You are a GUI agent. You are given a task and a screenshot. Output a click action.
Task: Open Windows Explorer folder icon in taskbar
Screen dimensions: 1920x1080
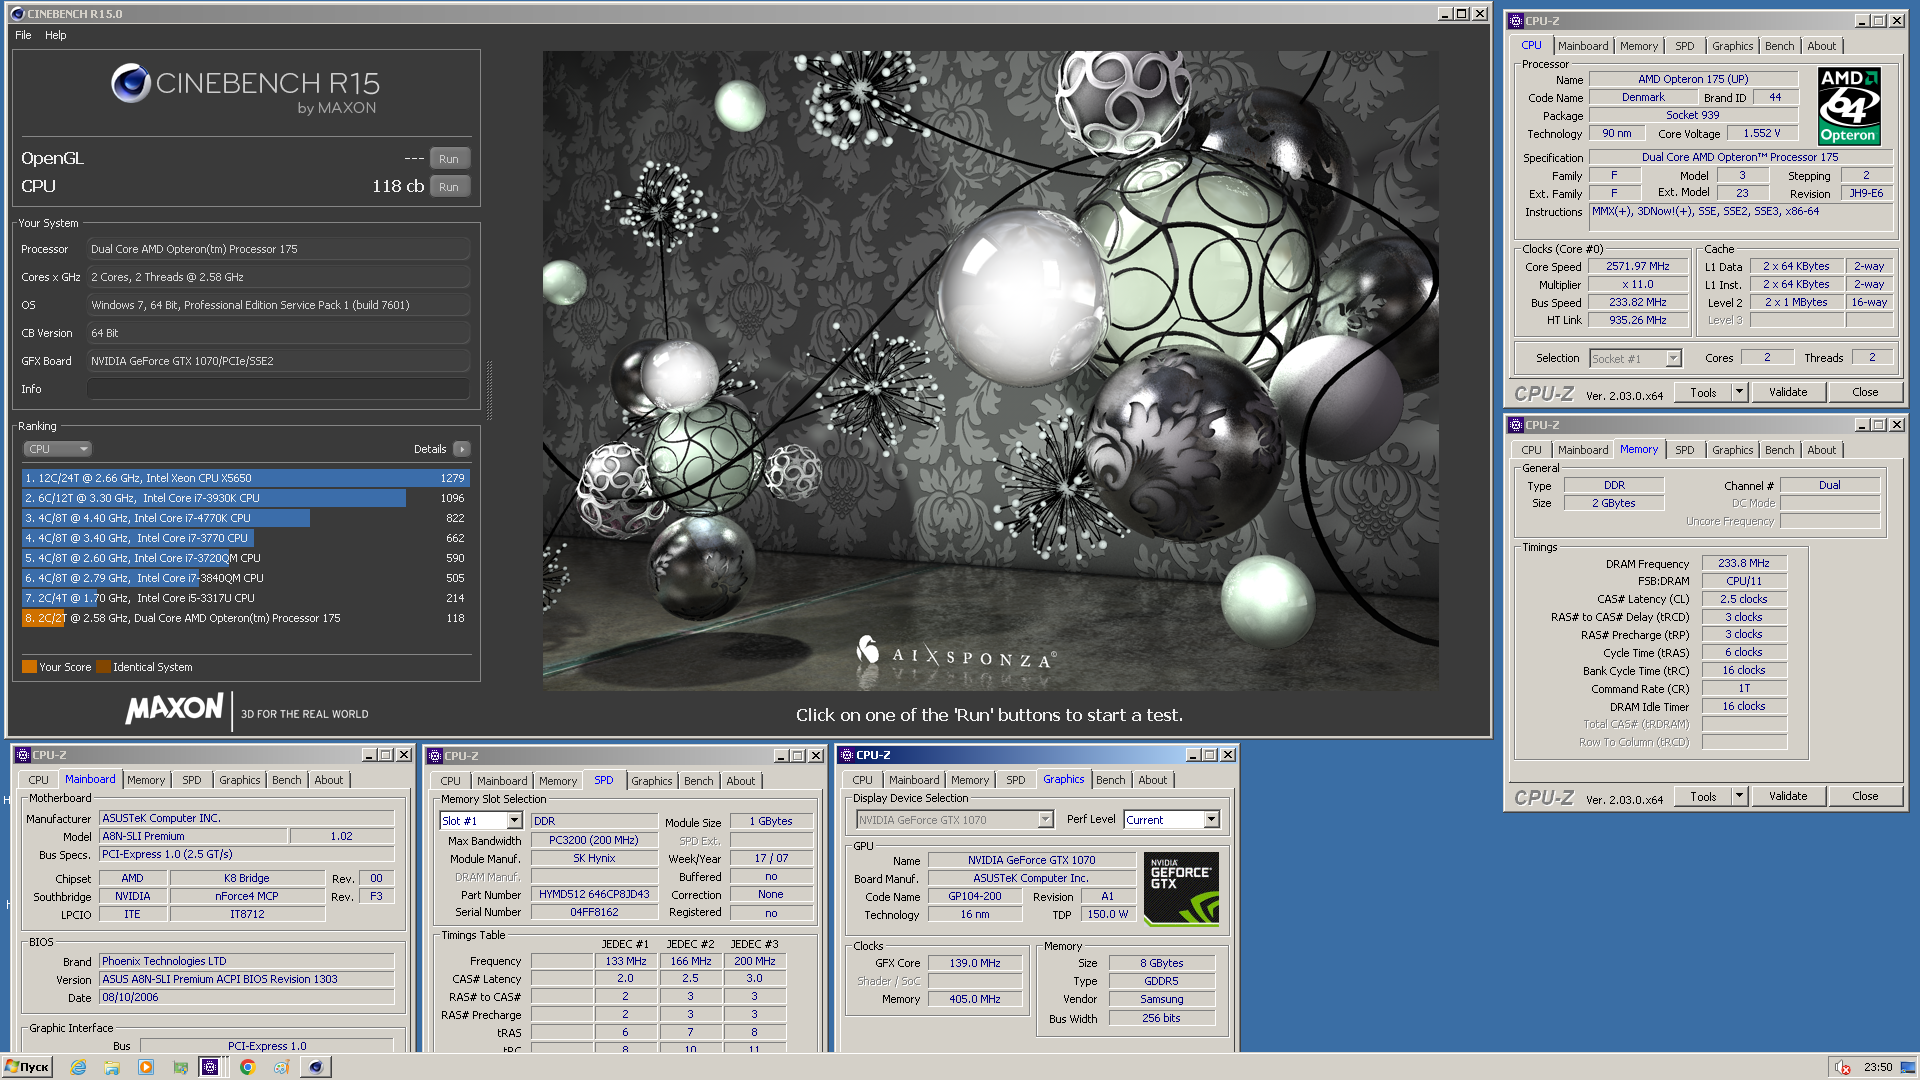(112, 1067)
